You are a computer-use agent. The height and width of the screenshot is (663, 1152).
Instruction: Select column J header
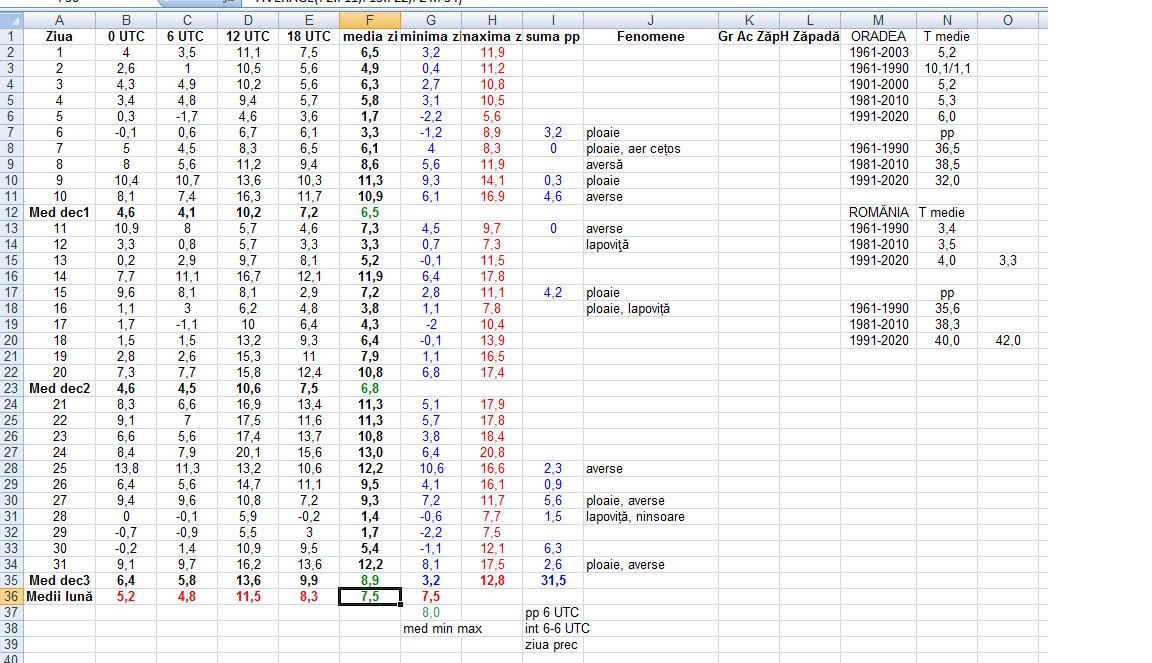[x=650, y=21]
